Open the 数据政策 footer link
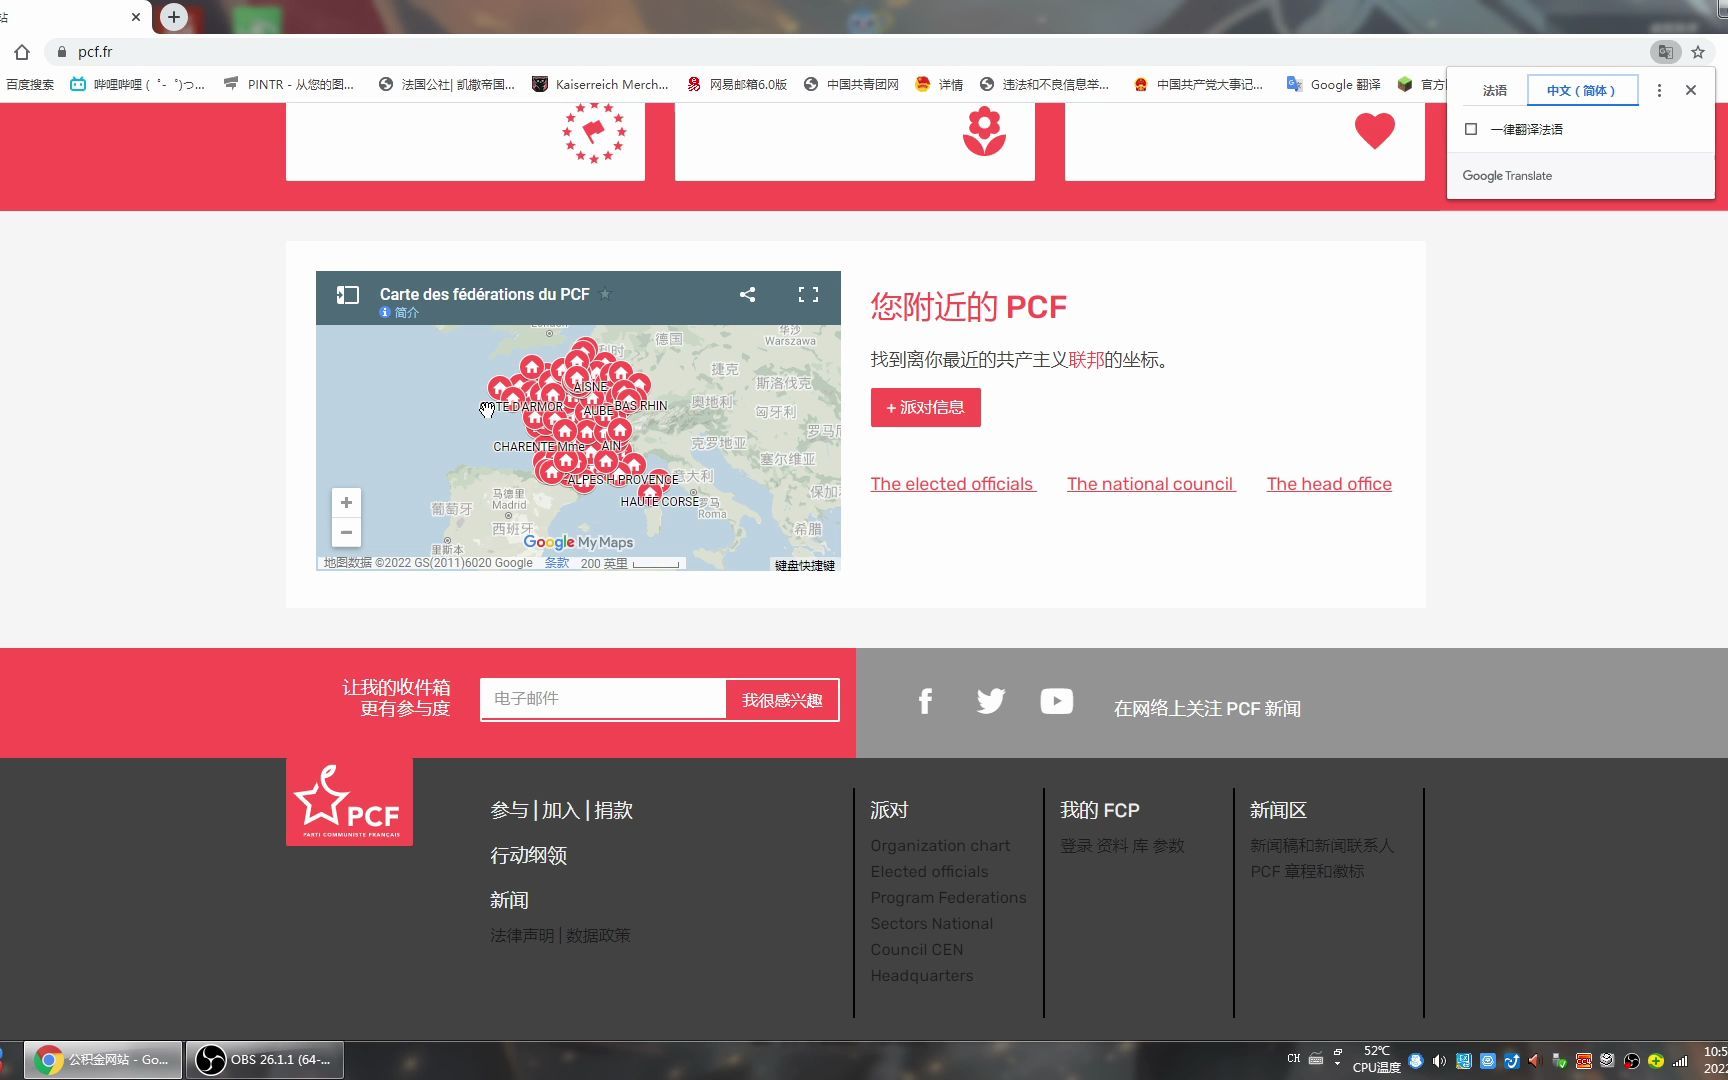 (x=598, y=935)
